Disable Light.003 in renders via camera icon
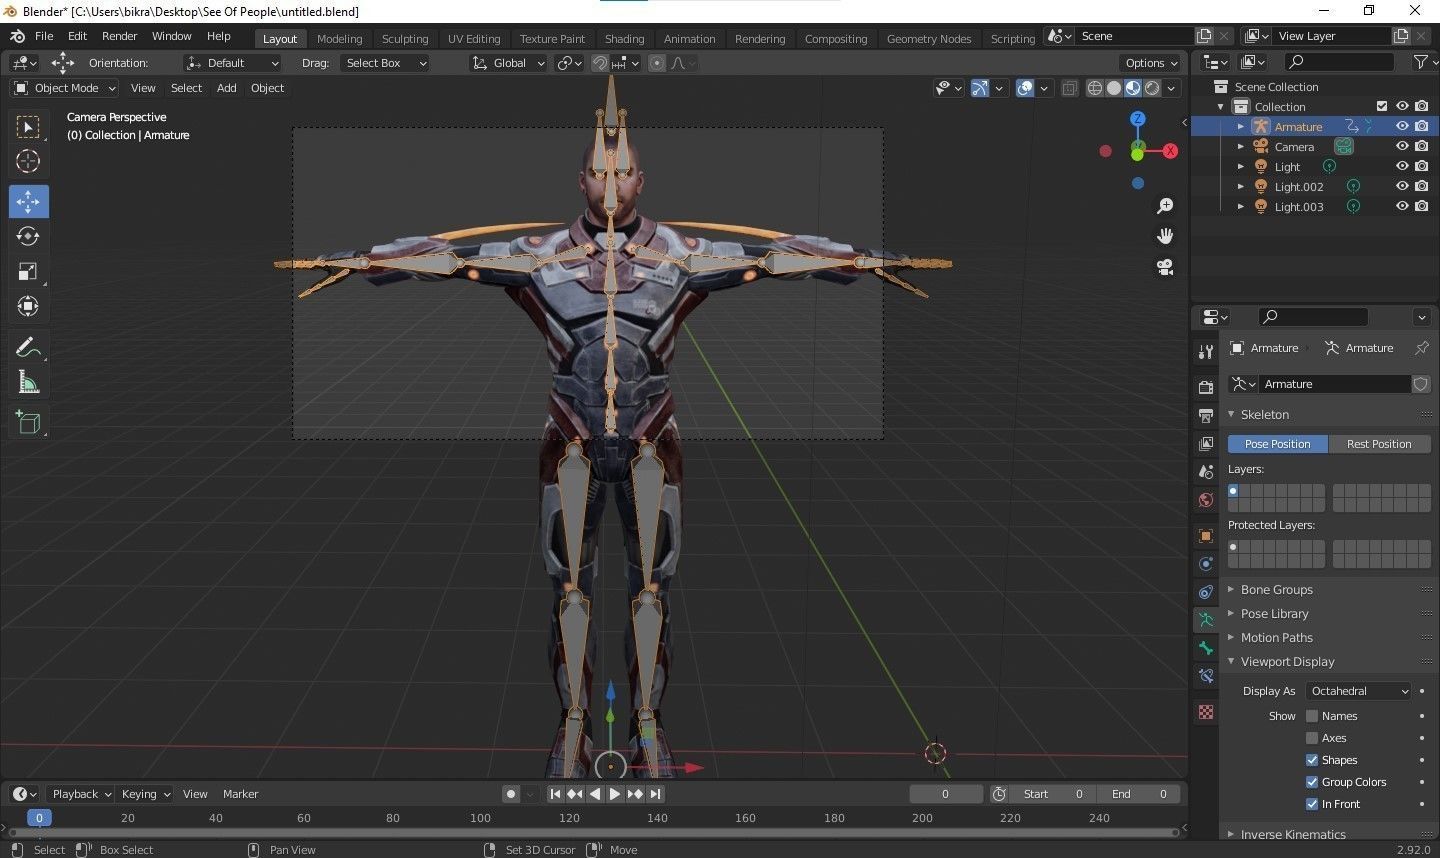Image resolution: width=1440 pixels, height=858 pixels. pos(1422,207)
